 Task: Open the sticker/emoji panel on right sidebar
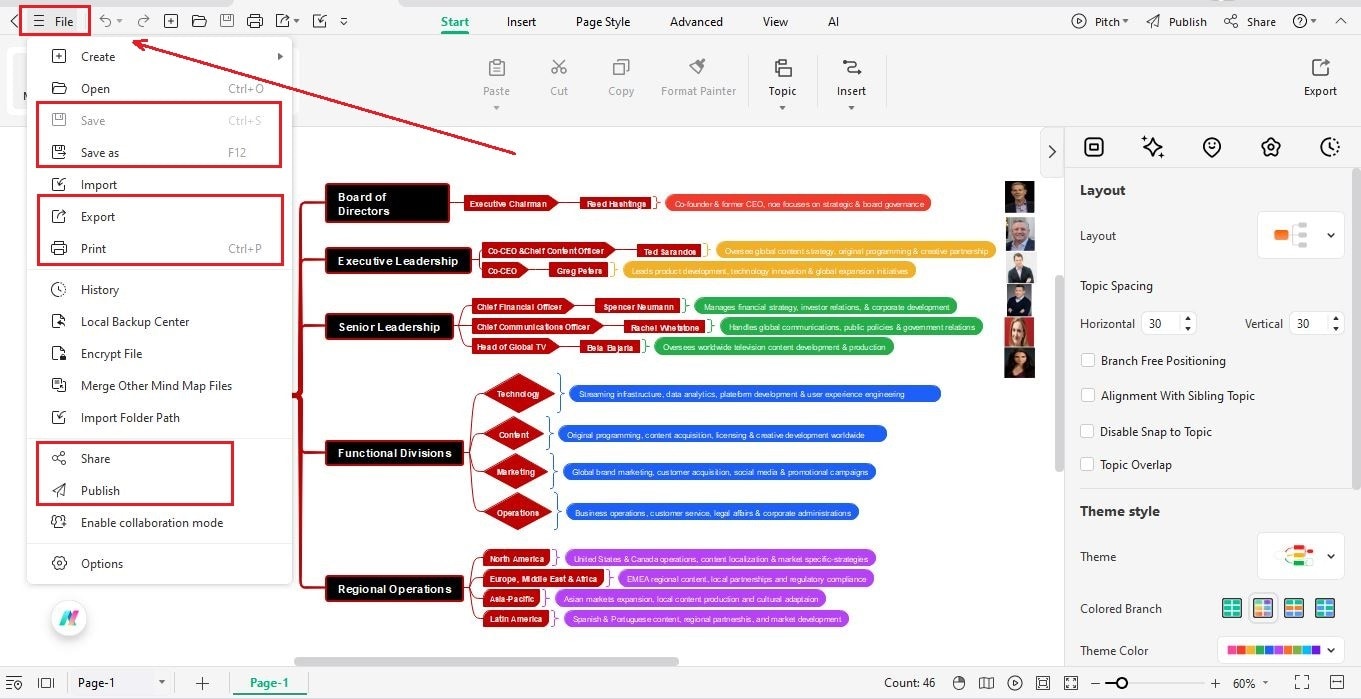click(1212, 147)
